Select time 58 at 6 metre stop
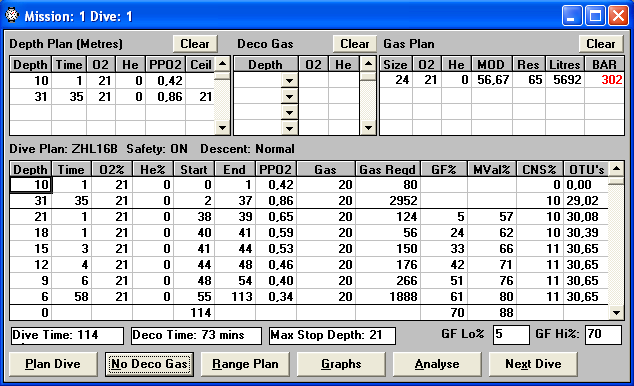Screen dimensions: 634x386 71,297
